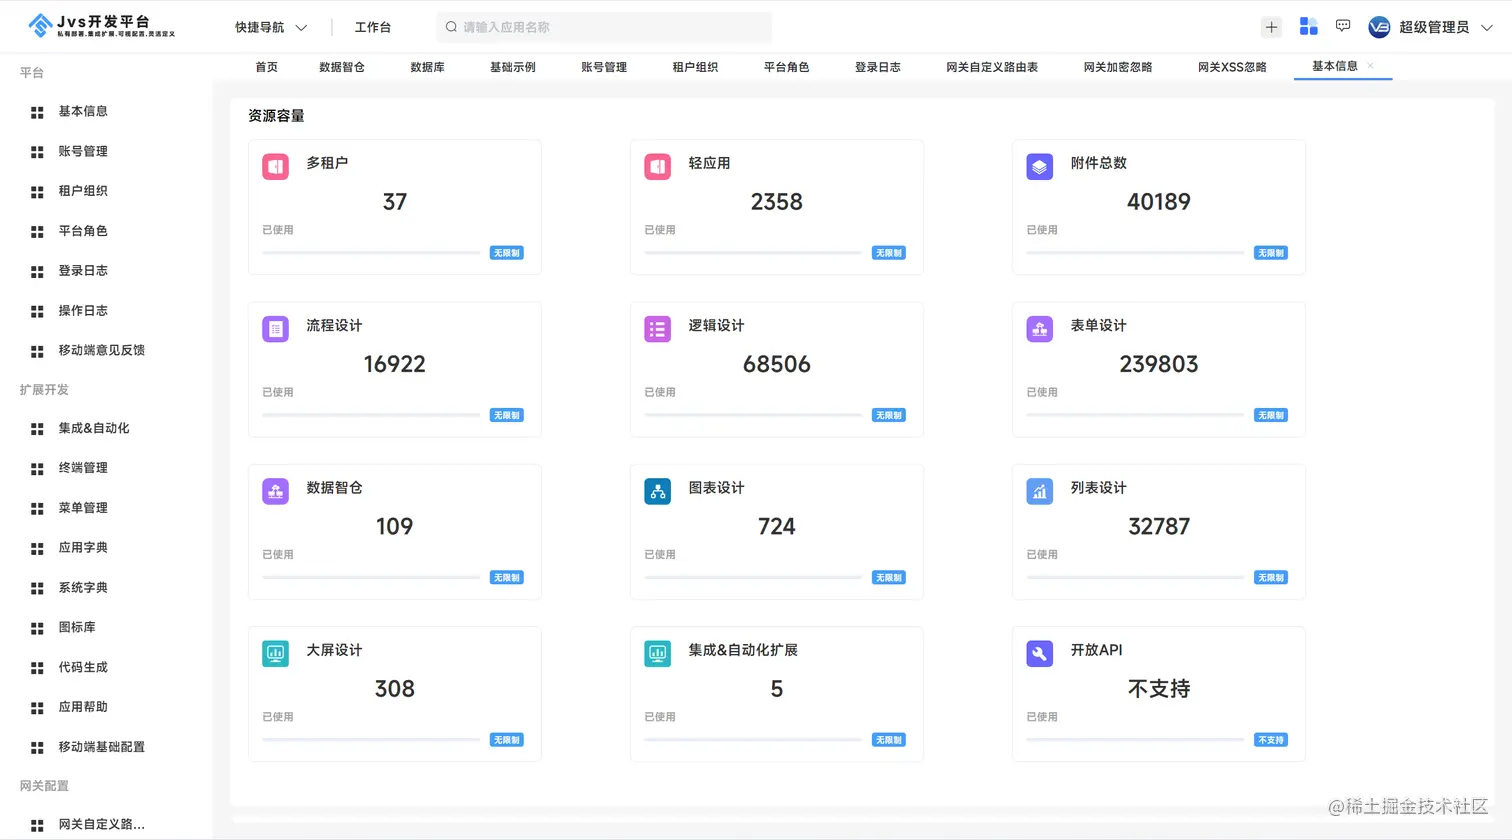Click grid icon beside 账号管理 in sidebar
Viewport: 1512px width, 840px height.
[37, 152]
